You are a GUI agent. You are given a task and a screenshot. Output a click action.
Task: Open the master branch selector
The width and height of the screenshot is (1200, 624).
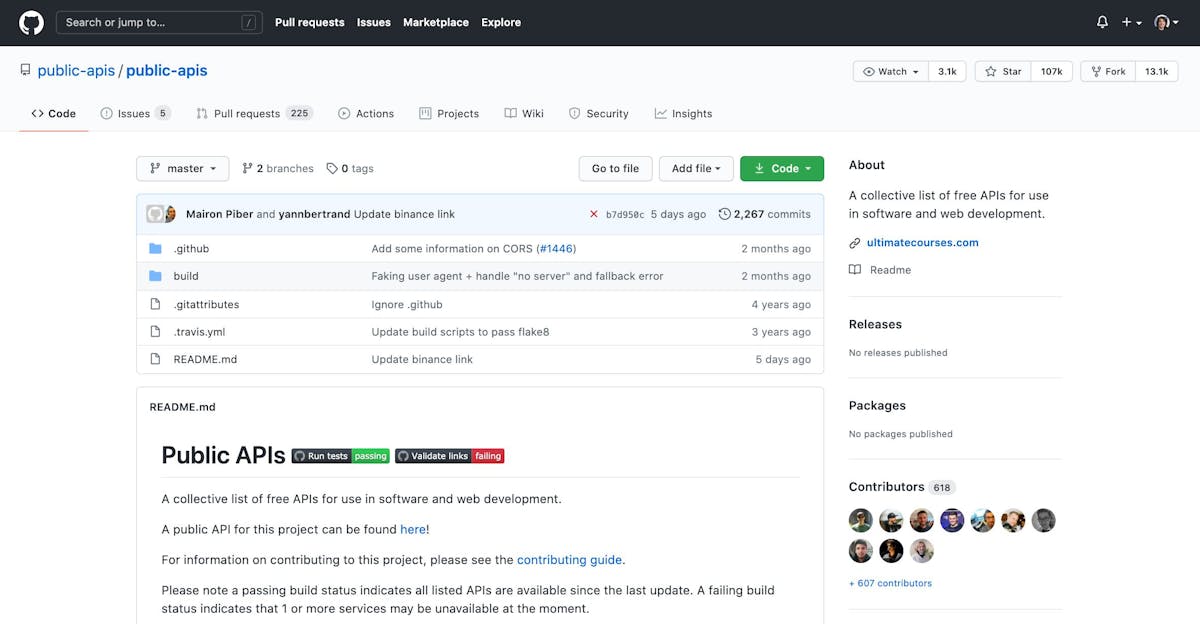(x=182, y=168)
